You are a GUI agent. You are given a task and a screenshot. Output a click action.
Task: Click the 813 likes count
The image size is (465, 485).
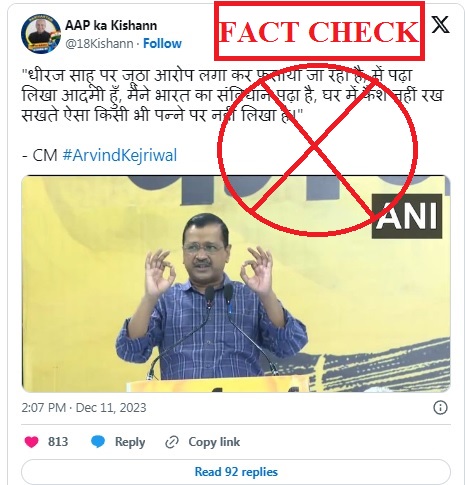58,442
